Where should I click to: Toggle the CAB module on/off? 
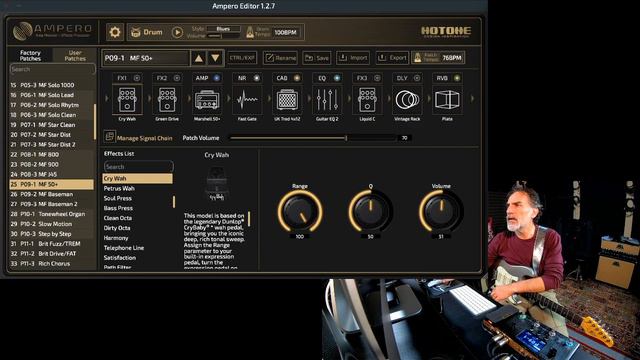(x=297, y=78)
